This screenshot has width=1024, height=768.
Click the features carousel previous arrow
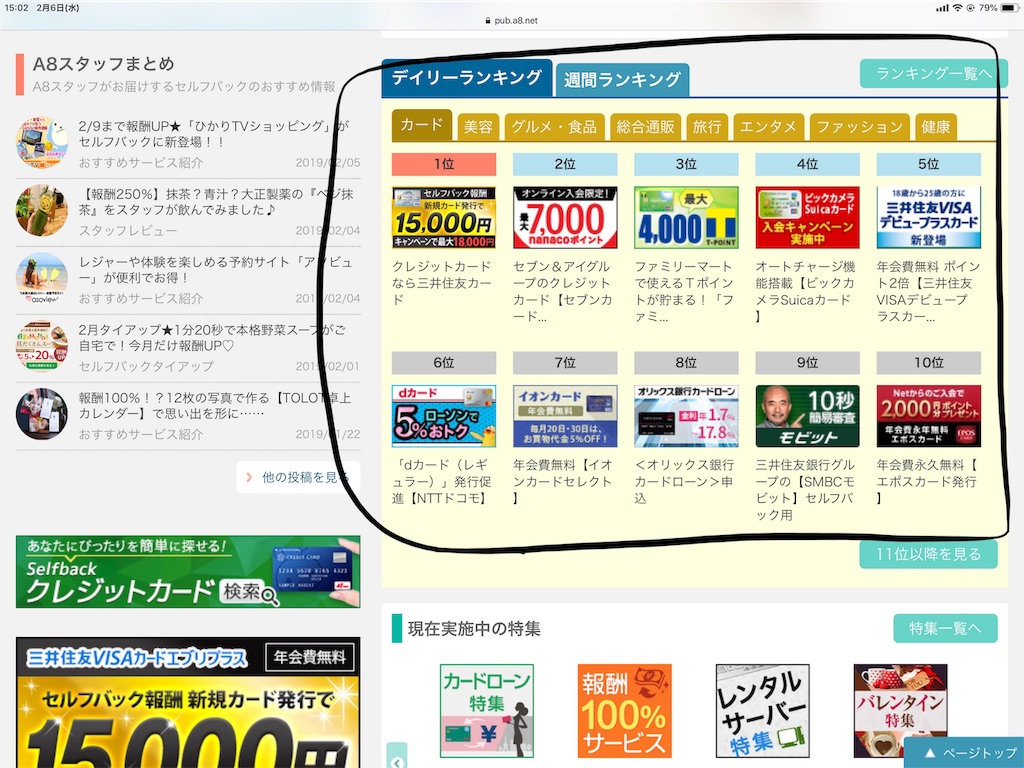tap(397, 757)
